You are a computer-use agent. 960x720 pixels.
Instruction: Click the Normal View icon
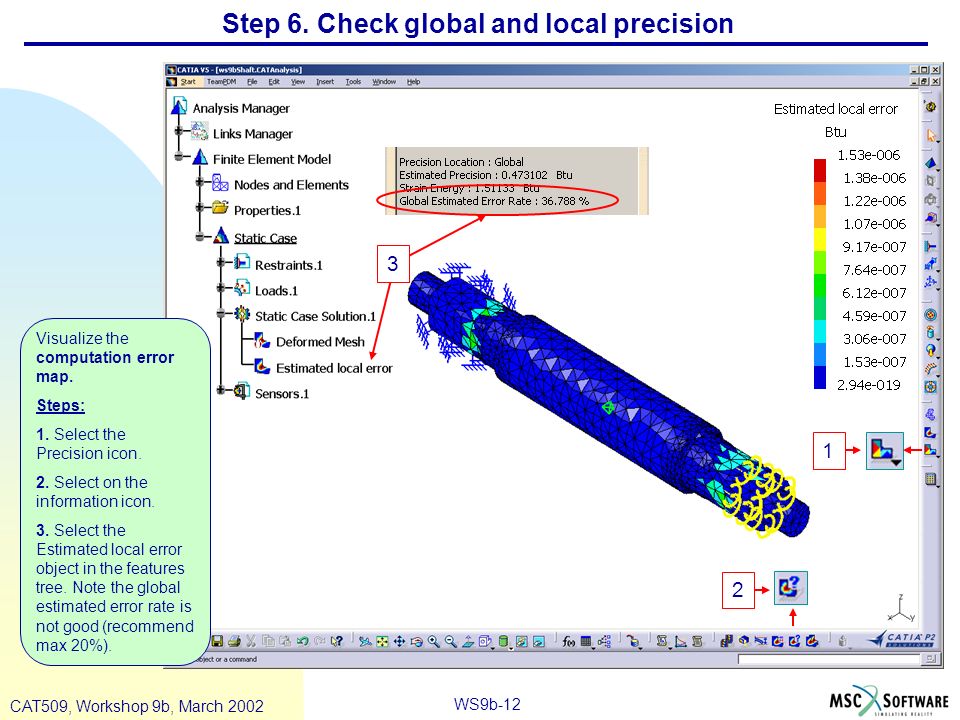(x=468, y=641)
